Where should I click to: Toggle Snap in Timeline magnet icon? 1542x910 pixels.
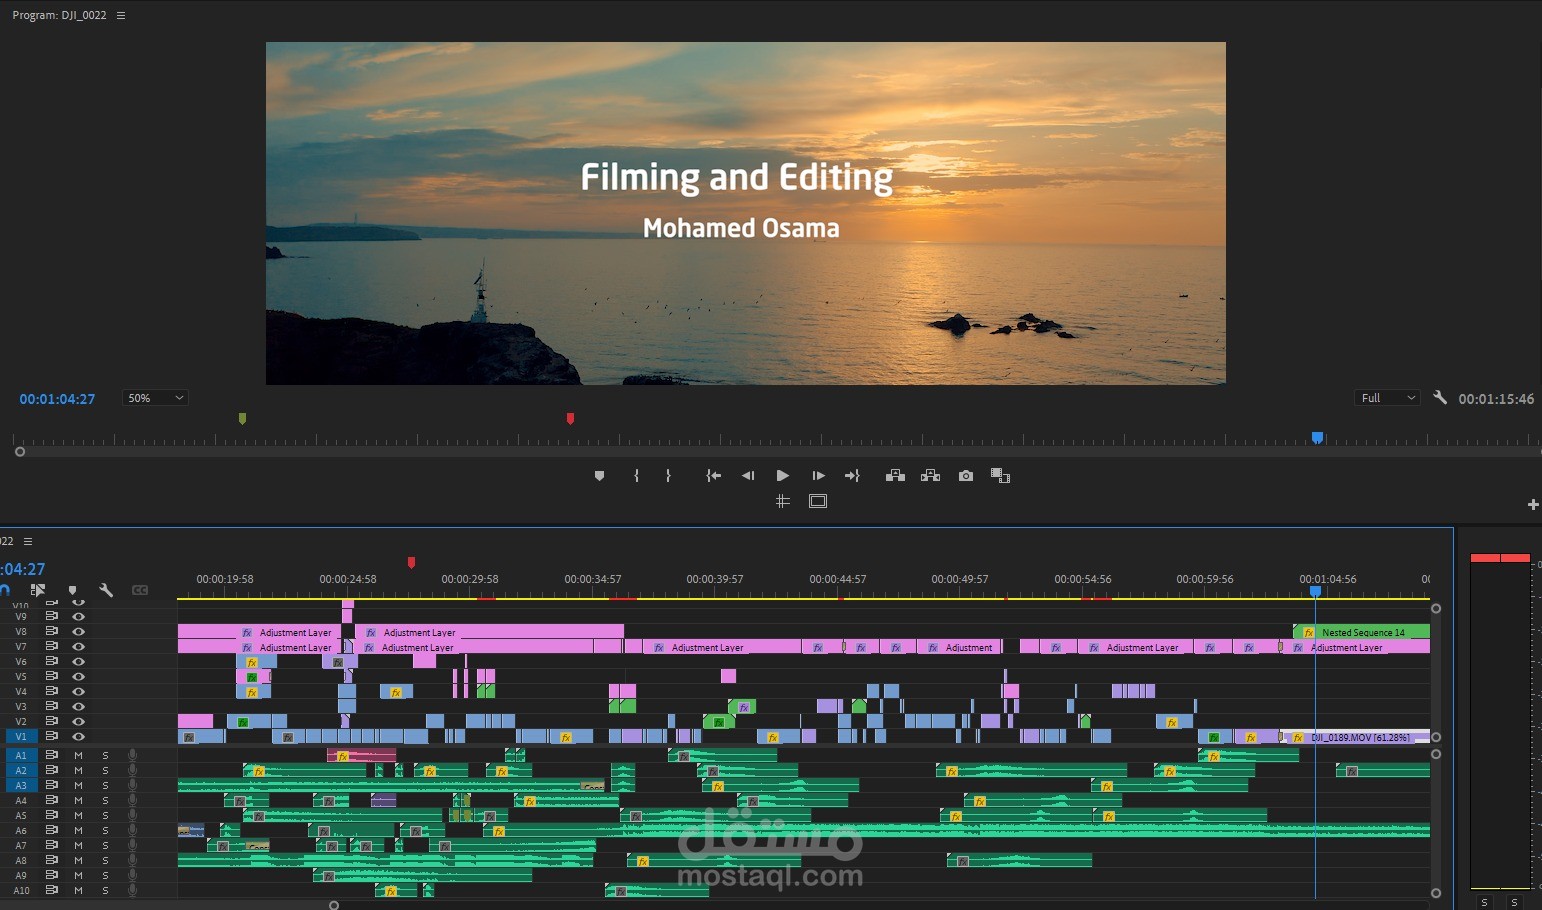pyautogui.click(x=5, y=590)
